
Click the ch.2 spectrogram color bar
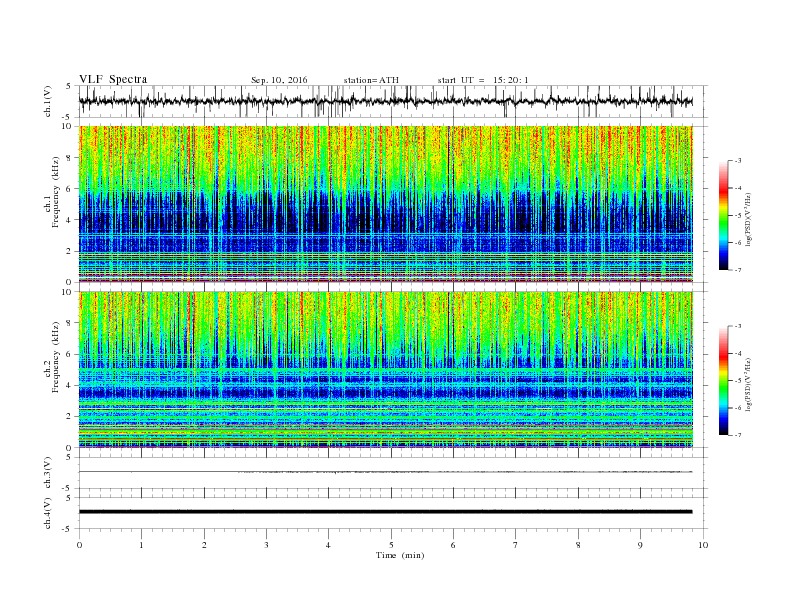723,380
